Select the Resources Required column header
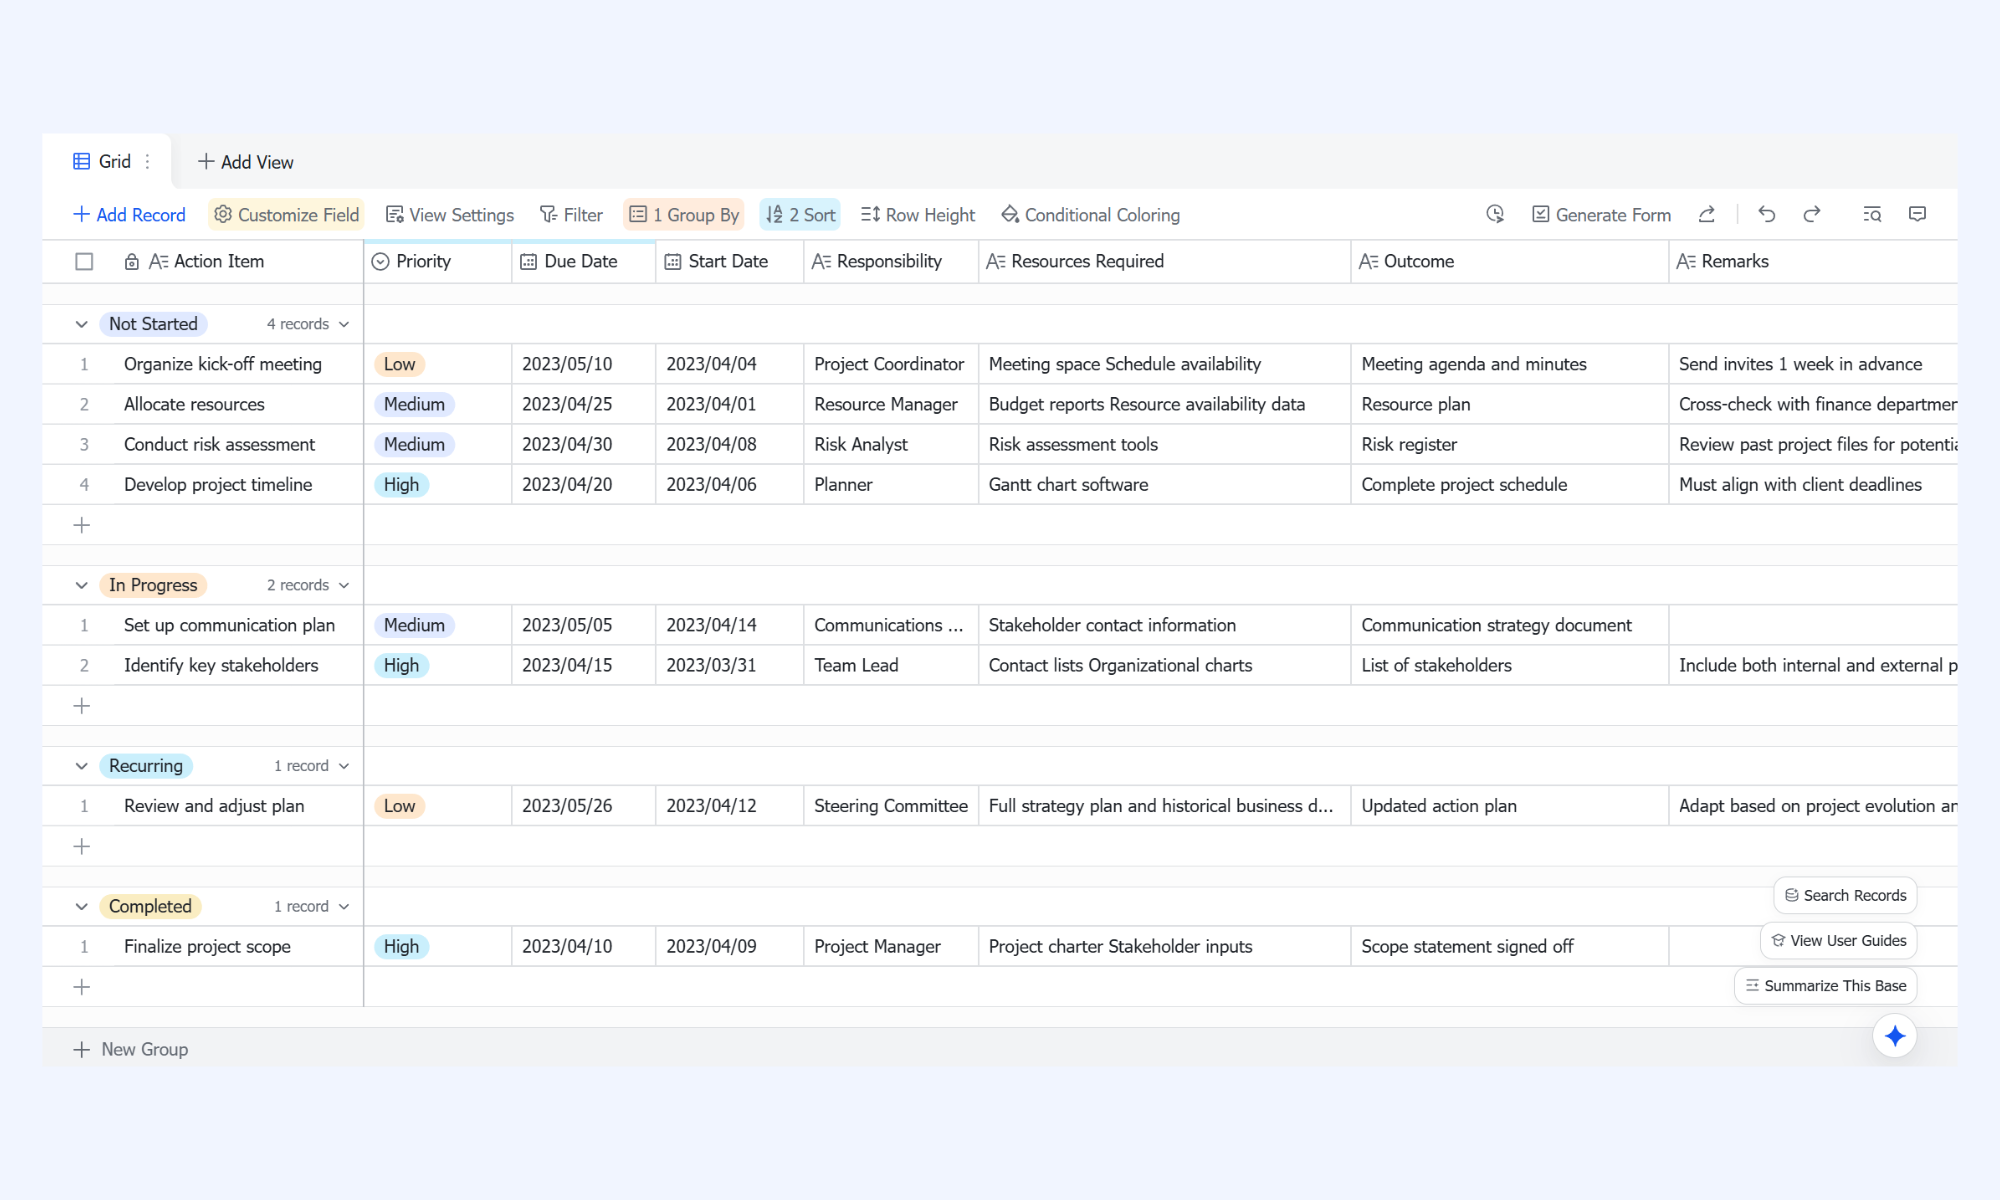The width and height of the screenshot is (2000, 1200). coord(1165,262)
